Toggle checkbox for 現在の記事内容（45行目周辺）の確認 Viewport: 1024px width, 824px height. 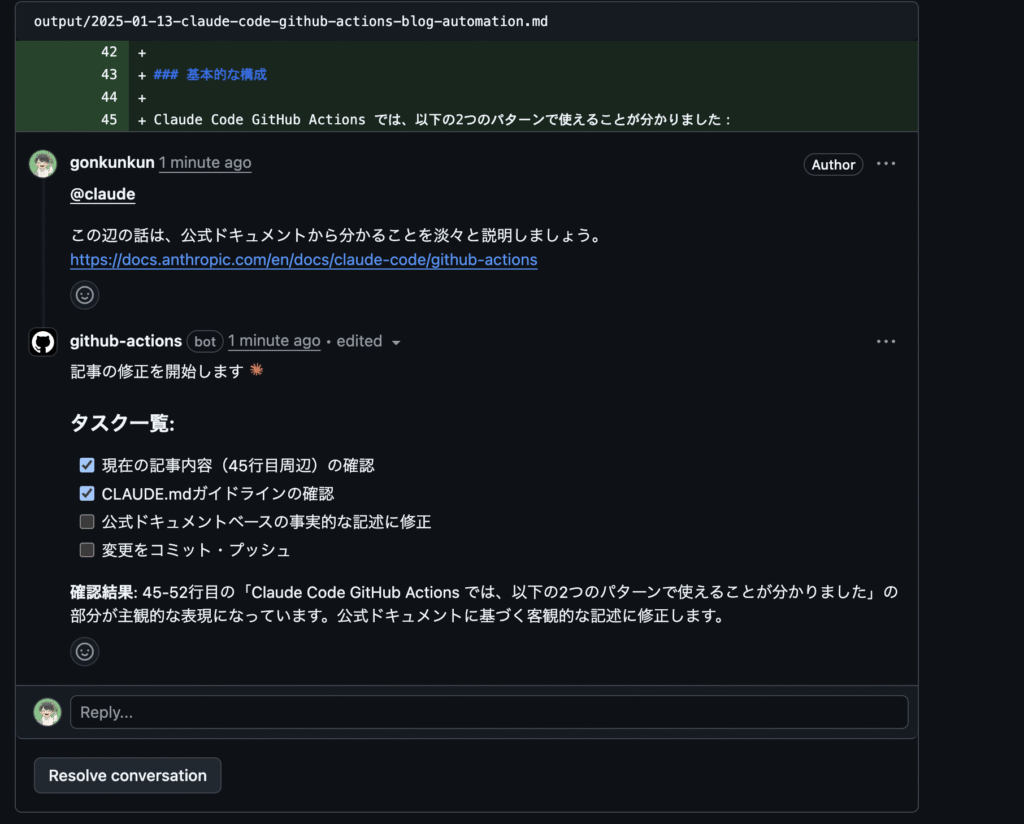coord(87,465)
